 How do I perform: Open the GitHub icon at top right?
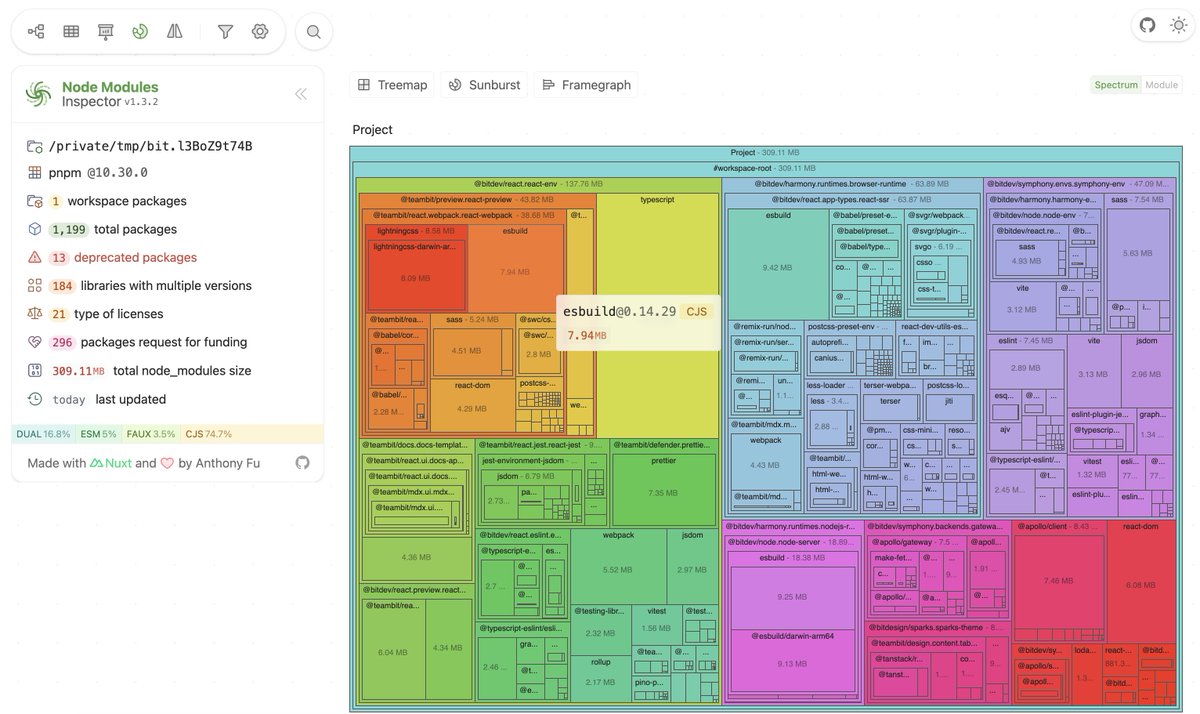[x=1147, y=25]
